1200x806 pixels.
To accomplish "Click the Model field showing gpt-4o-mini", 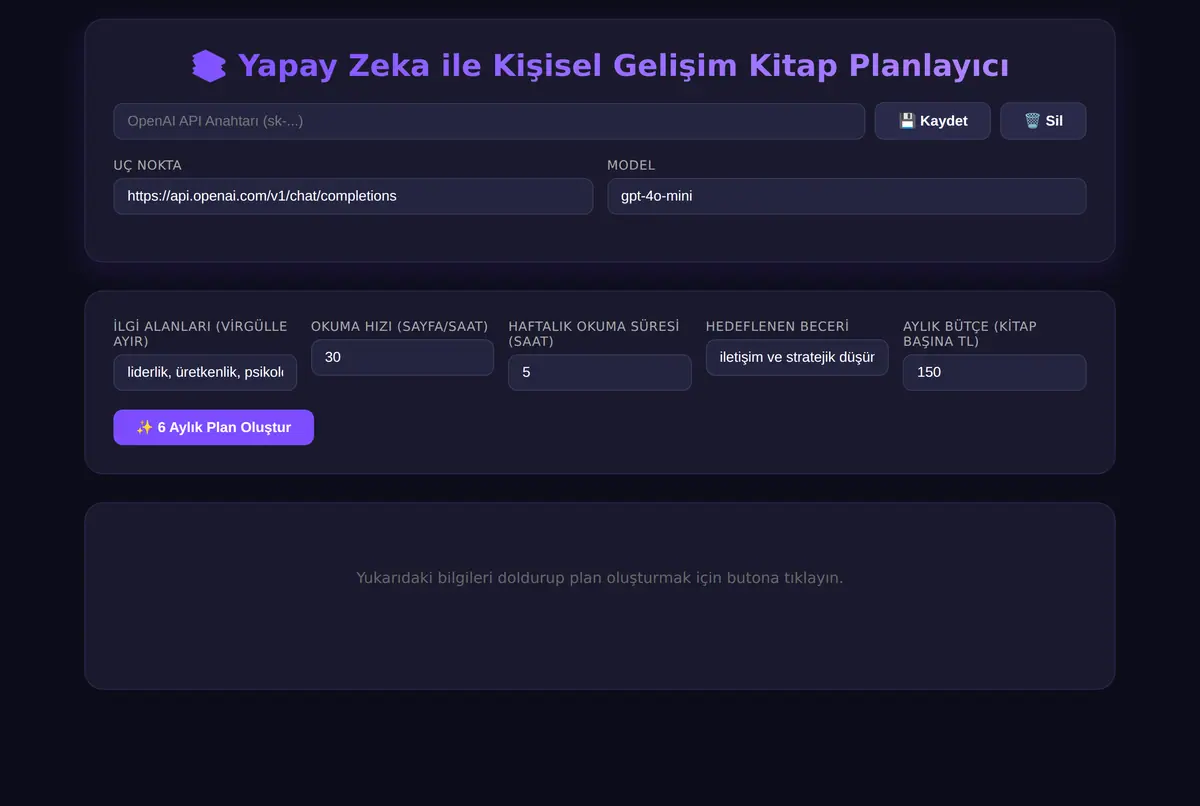I will 847,196.
